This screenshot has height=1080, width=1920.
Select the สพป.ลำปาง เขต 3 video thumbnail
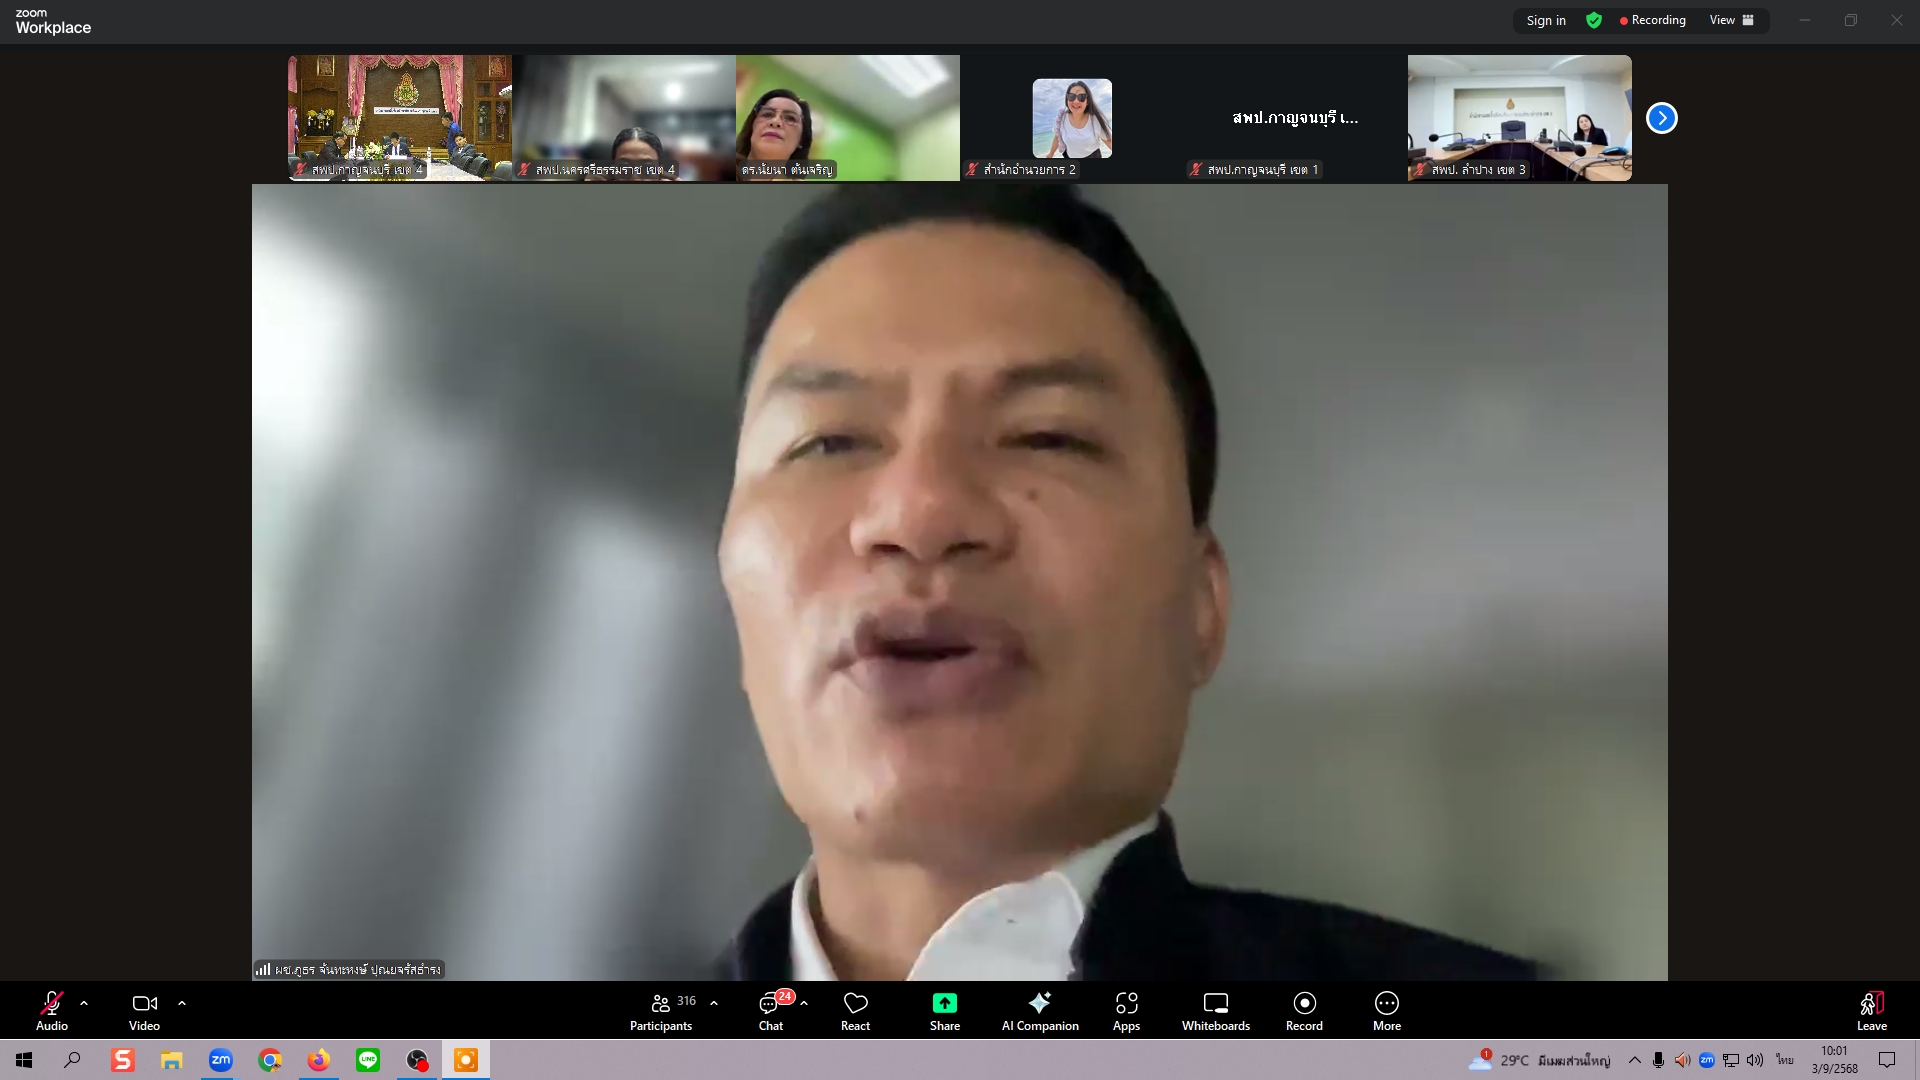pos(1518,117)
